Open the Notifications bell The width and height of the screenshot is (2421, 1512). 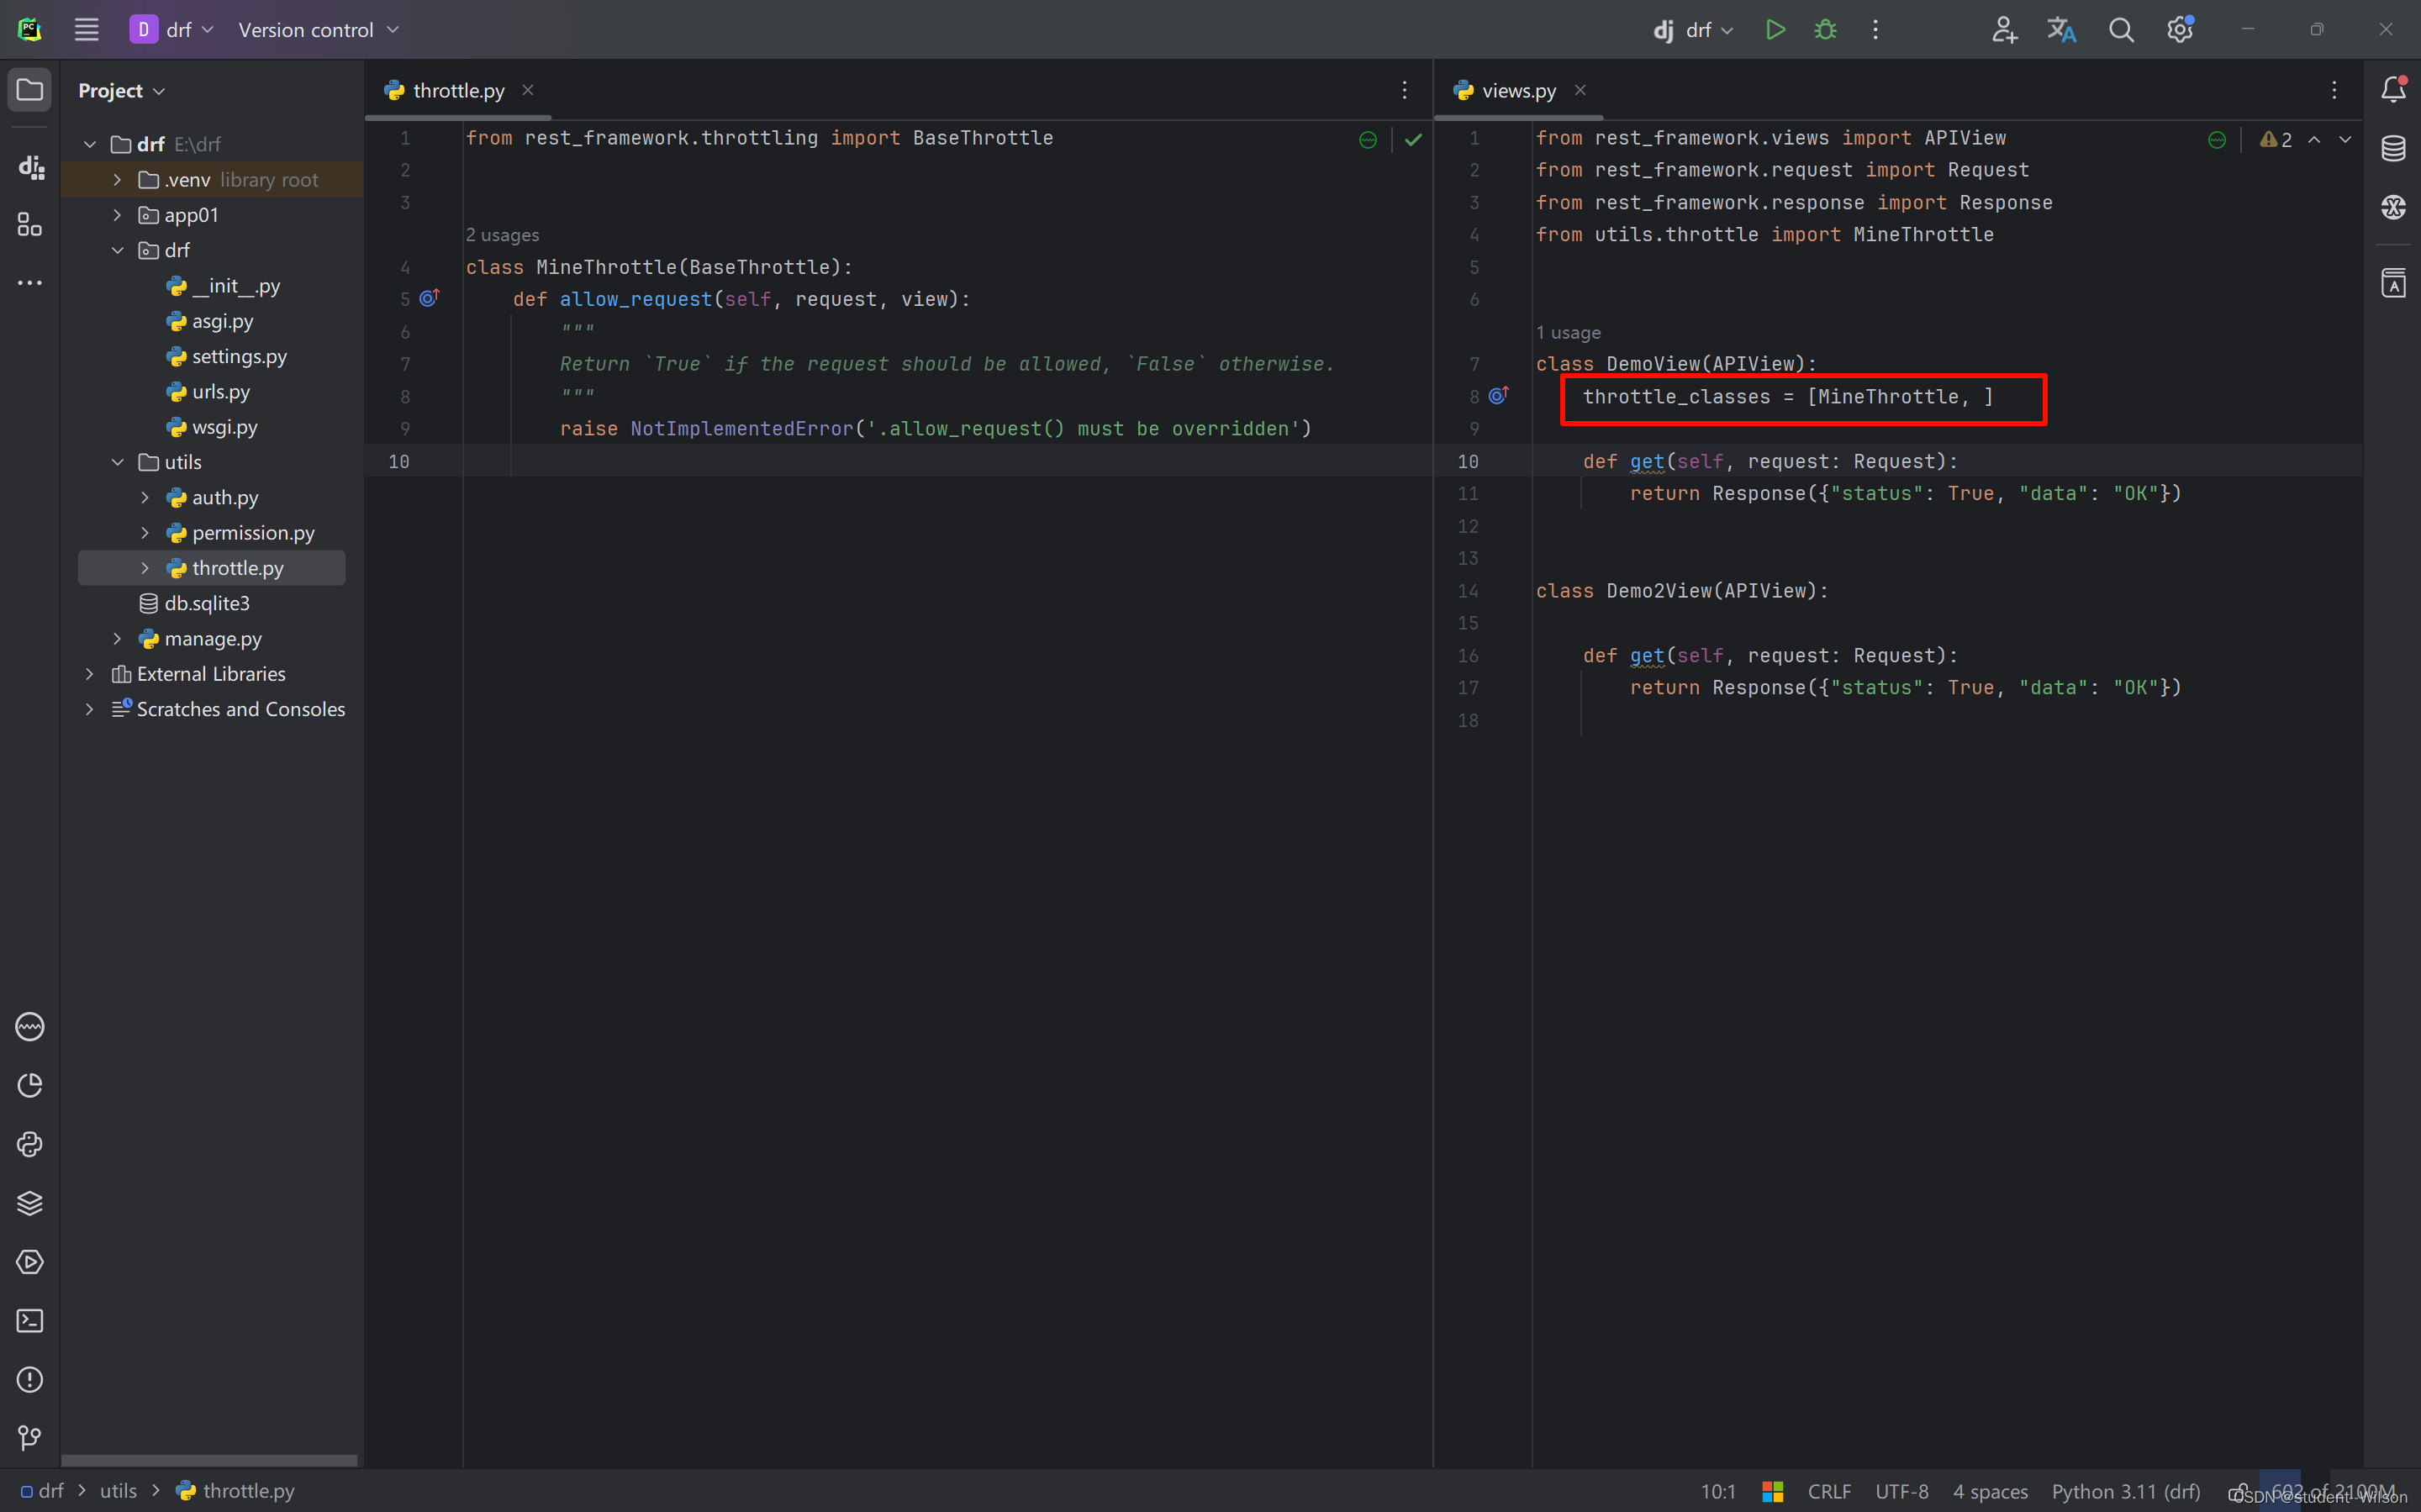pyautogui.click(x=2393, y=90)
